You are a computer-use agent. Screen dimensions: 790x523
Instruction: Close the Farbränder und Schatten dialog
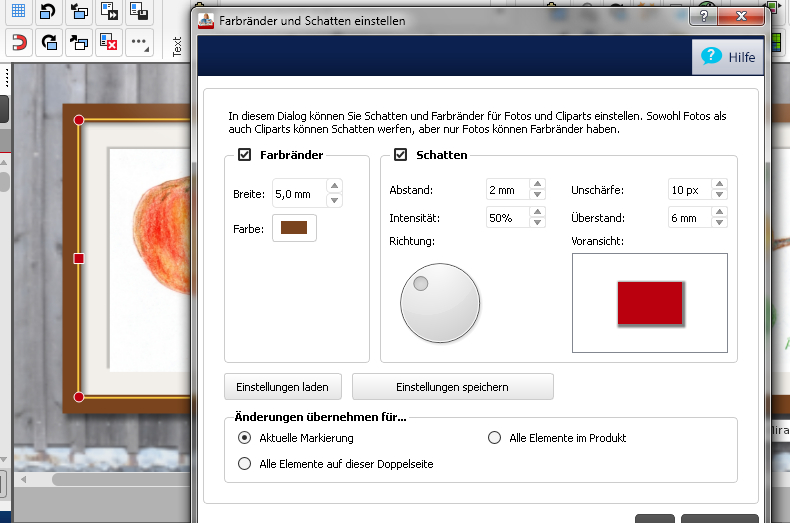point(741,16)
